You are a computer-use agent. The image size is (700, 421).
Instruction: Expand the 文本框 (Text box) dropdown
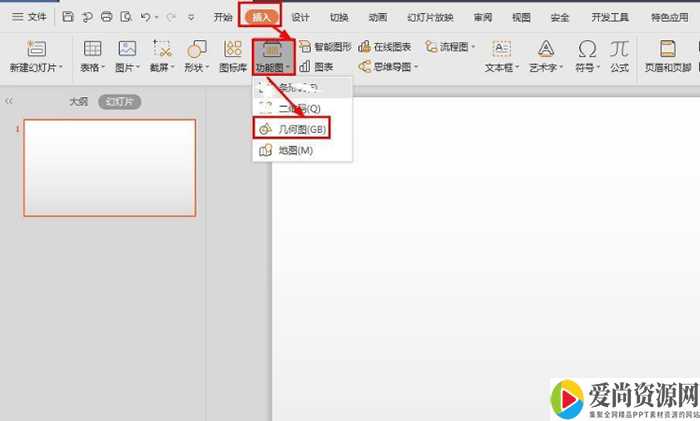pos(500,67)
